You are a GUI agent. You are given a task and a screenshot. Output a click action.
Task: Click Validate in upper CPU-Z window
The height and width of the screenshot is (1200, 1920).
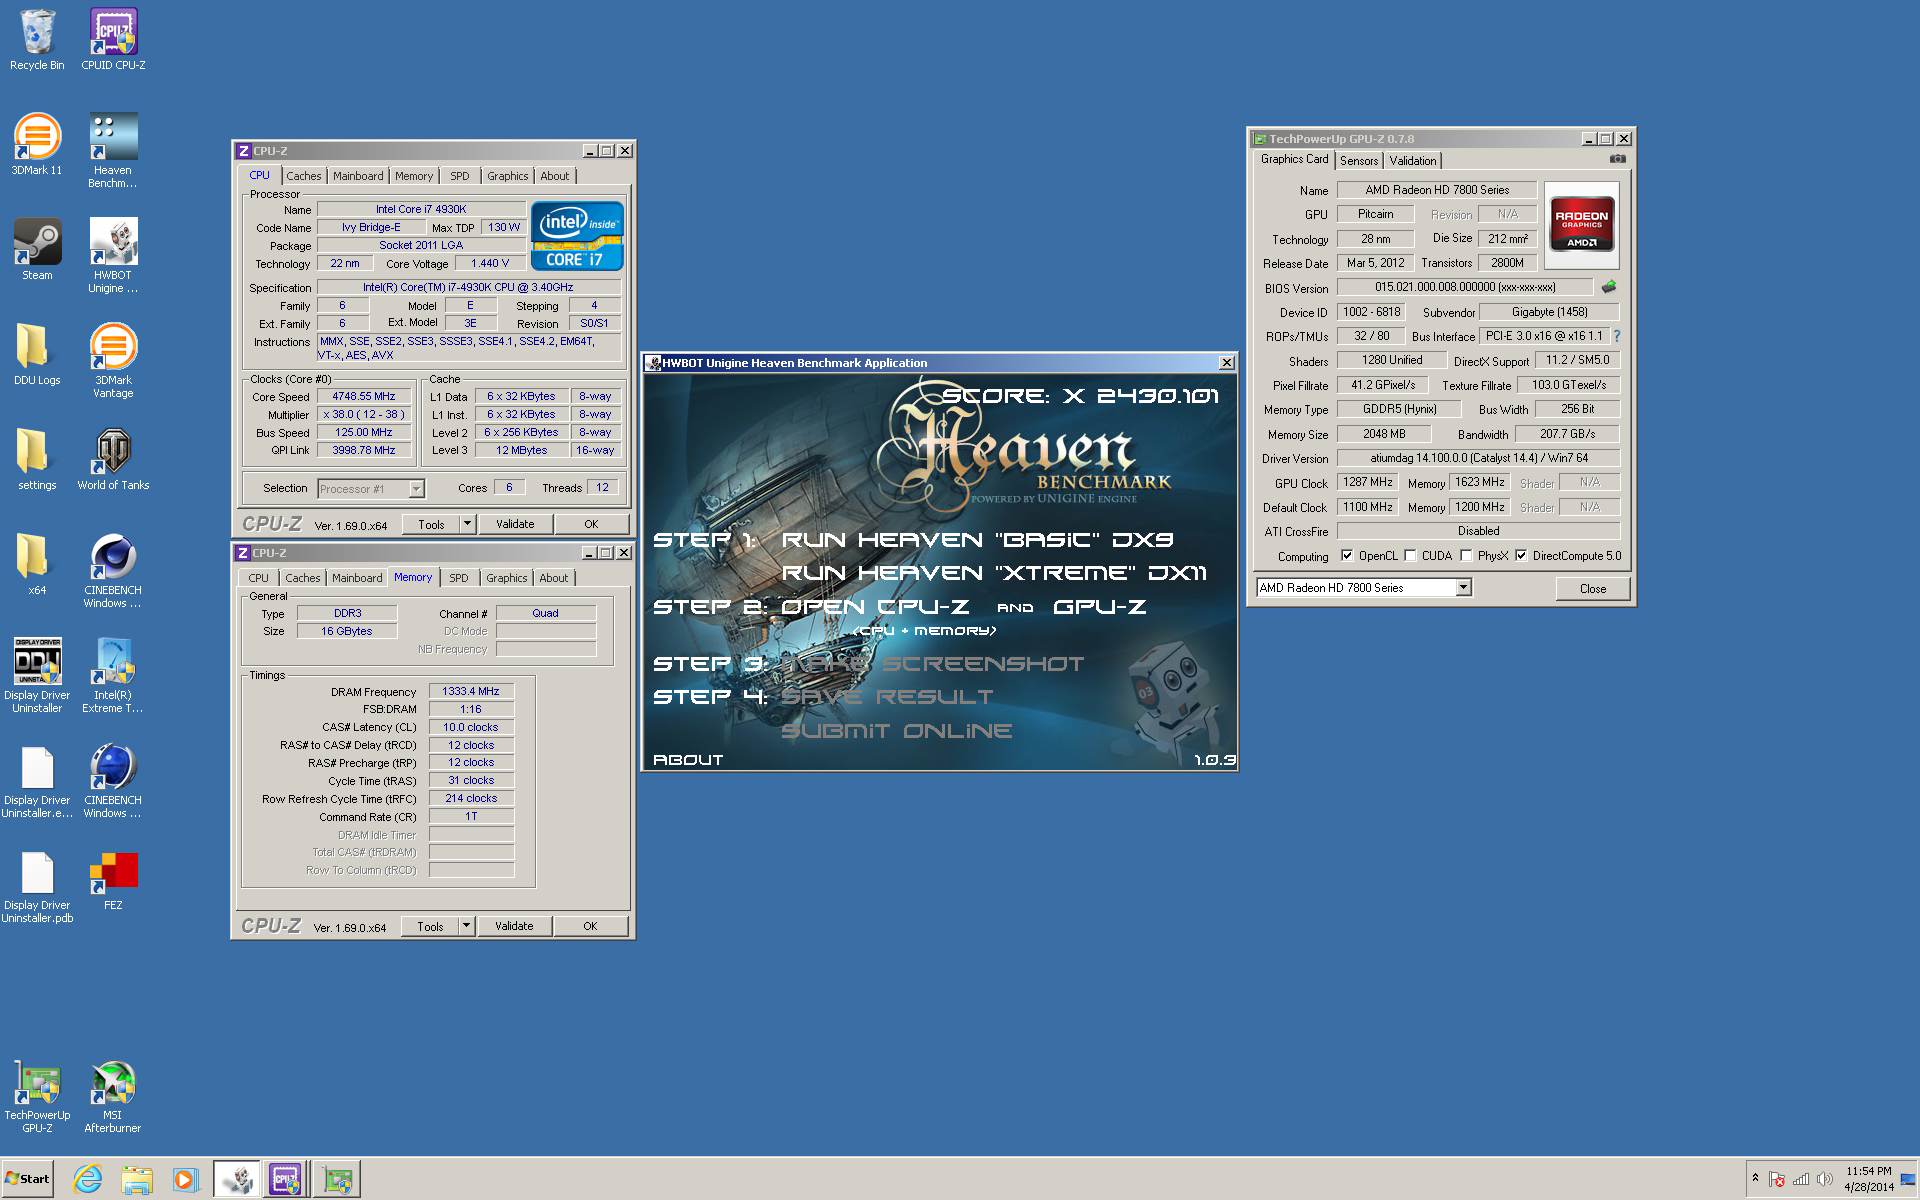click(x=515, y=524)
